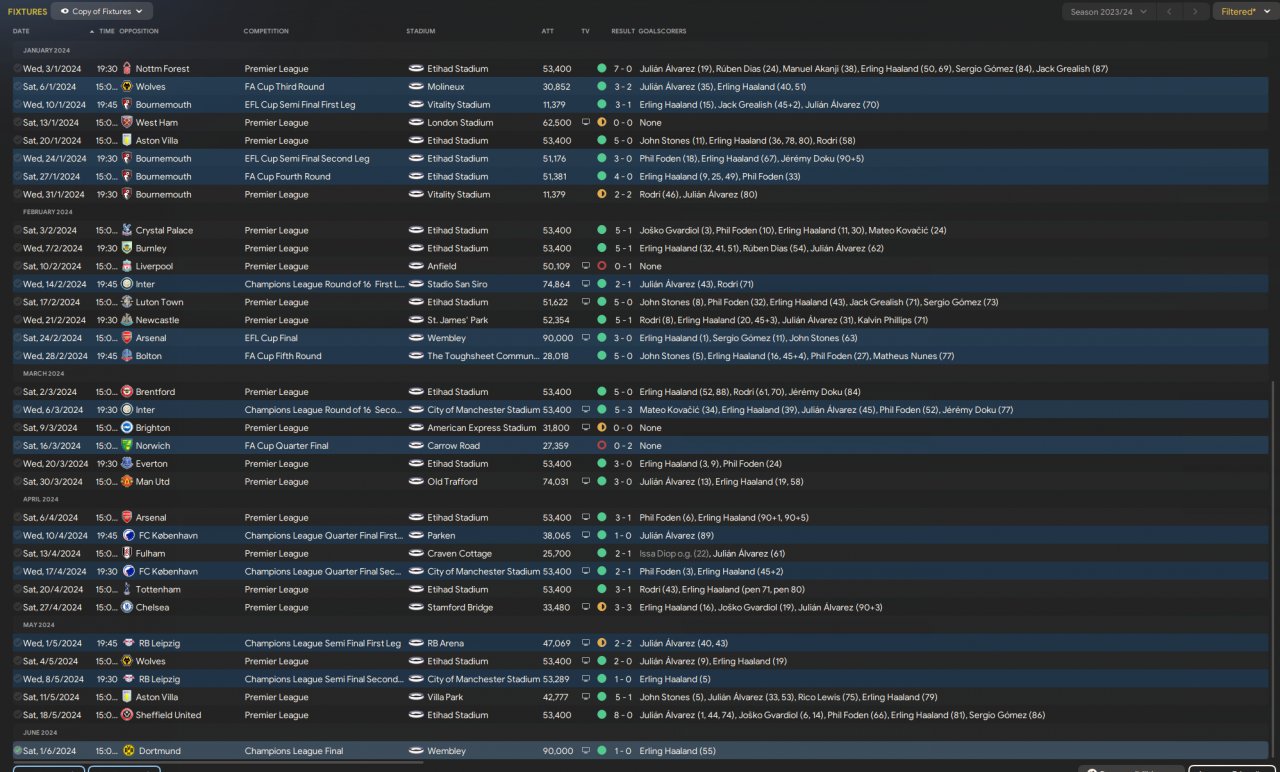
Task: Click the stadium icon beside Anfield
Action: (417, 267)
